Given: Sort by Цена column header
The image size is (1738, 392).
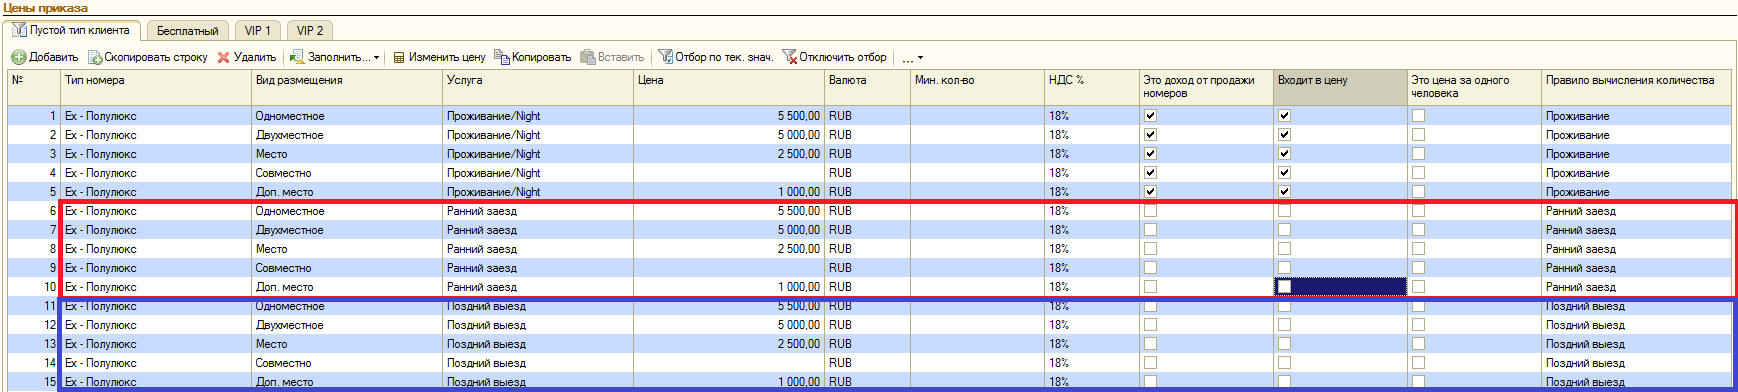Looking at the screenshot, I should click(x=729, y=88).
